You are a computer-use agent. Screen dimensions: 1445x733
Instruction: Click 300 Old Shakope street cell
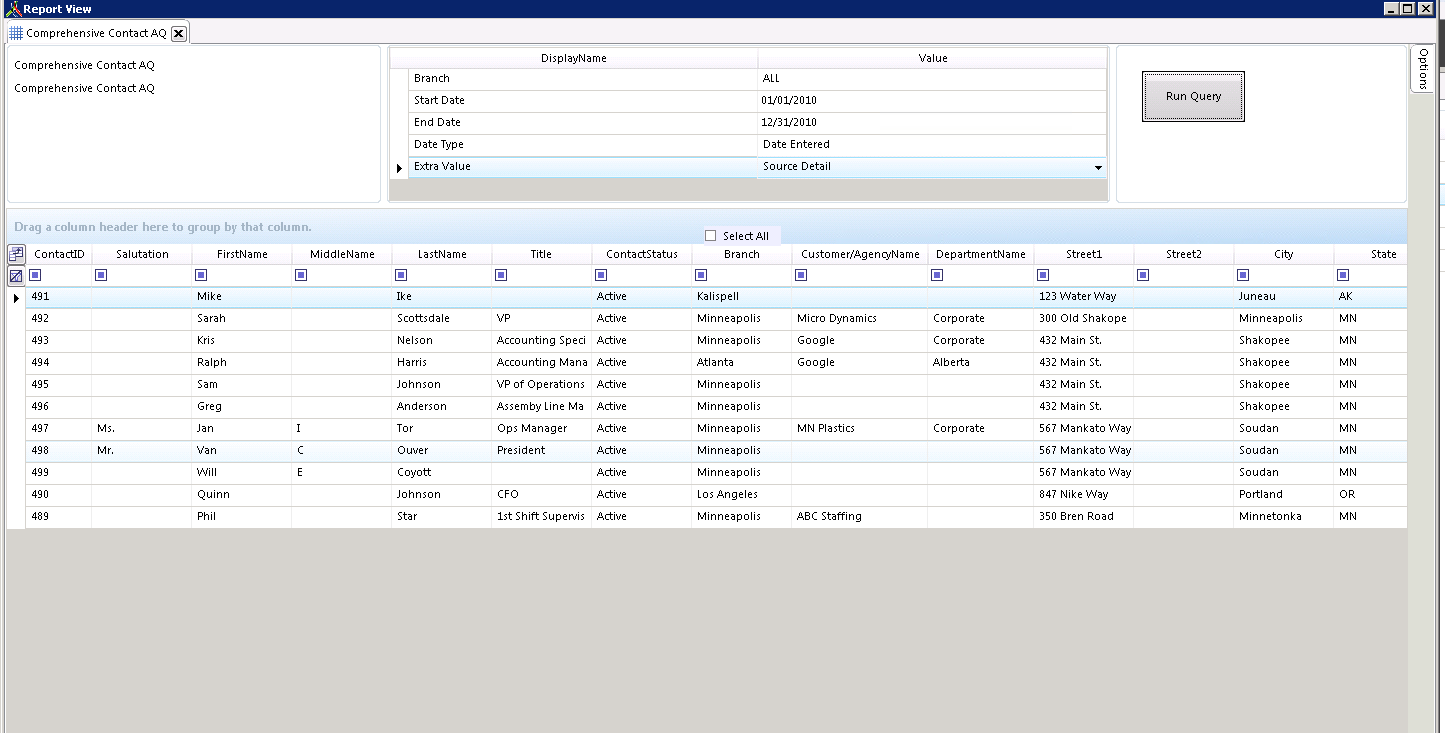[1084, 318]
